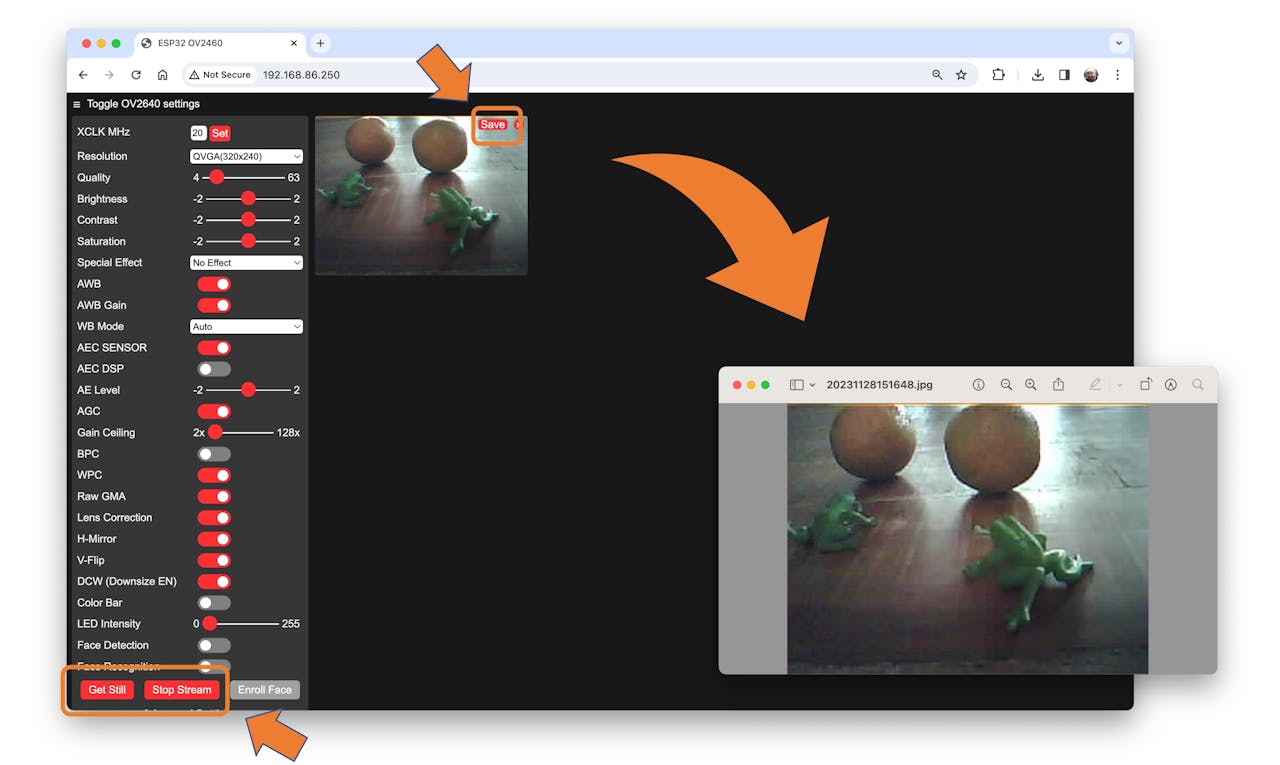1280x765 pixels.
Task: Open the browser extensions puzzle icon
Action: coord(998,75)
